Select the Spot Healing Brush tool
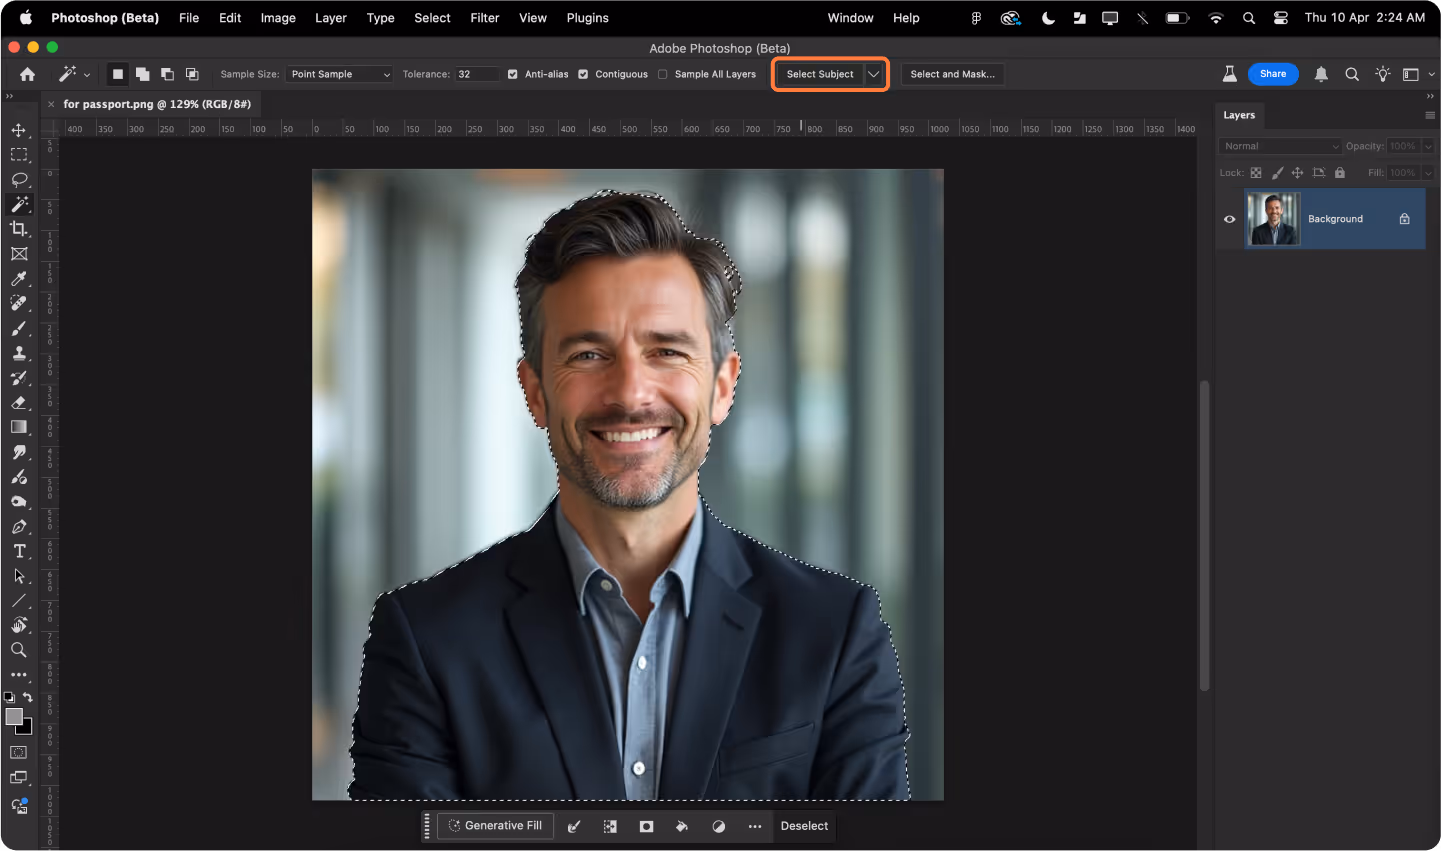Image resolution: width=1441 pixels, height=851 pixels. pos(19,303)
